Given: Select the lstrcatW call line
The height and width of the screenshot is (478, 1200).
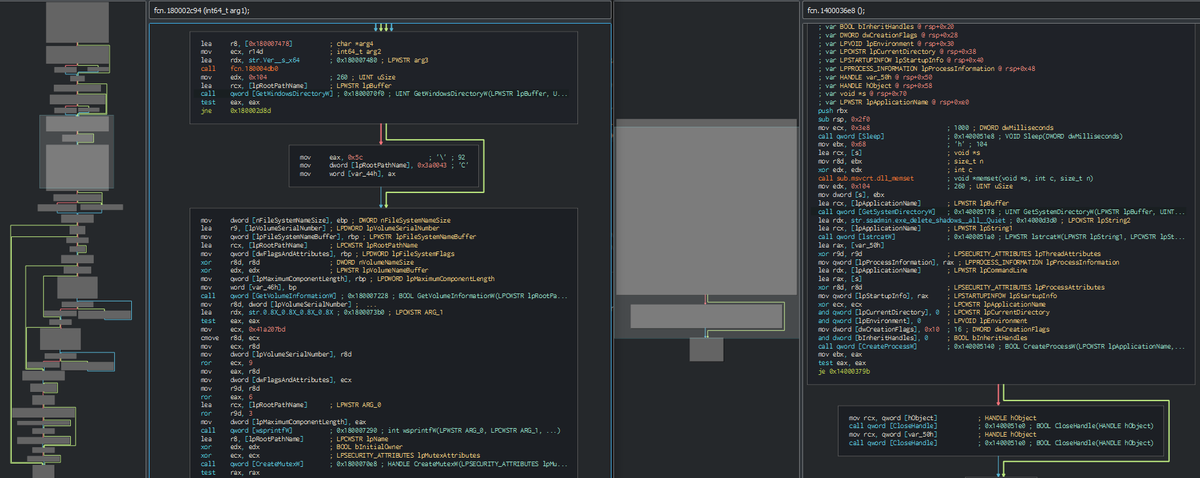Looking at the screenshot, I should [x=1001, y=235].
